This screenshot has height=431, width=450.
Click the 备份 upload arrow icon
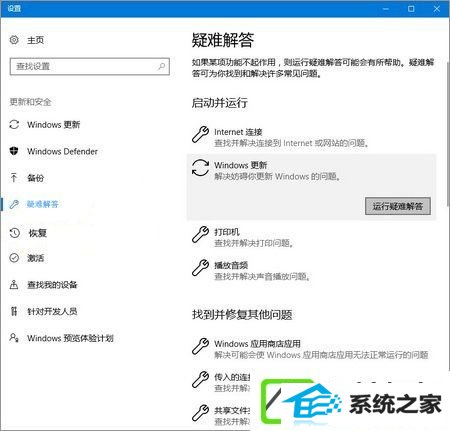14,178
